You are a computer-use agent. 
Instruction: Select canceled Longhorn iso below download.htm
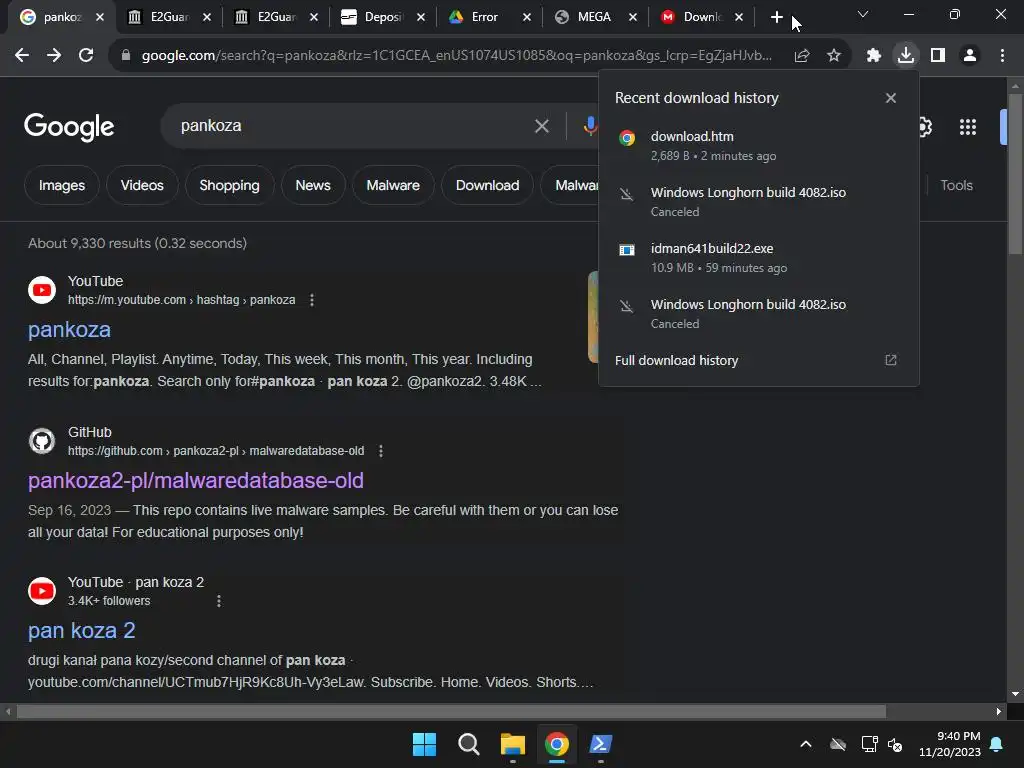[758, 202]
